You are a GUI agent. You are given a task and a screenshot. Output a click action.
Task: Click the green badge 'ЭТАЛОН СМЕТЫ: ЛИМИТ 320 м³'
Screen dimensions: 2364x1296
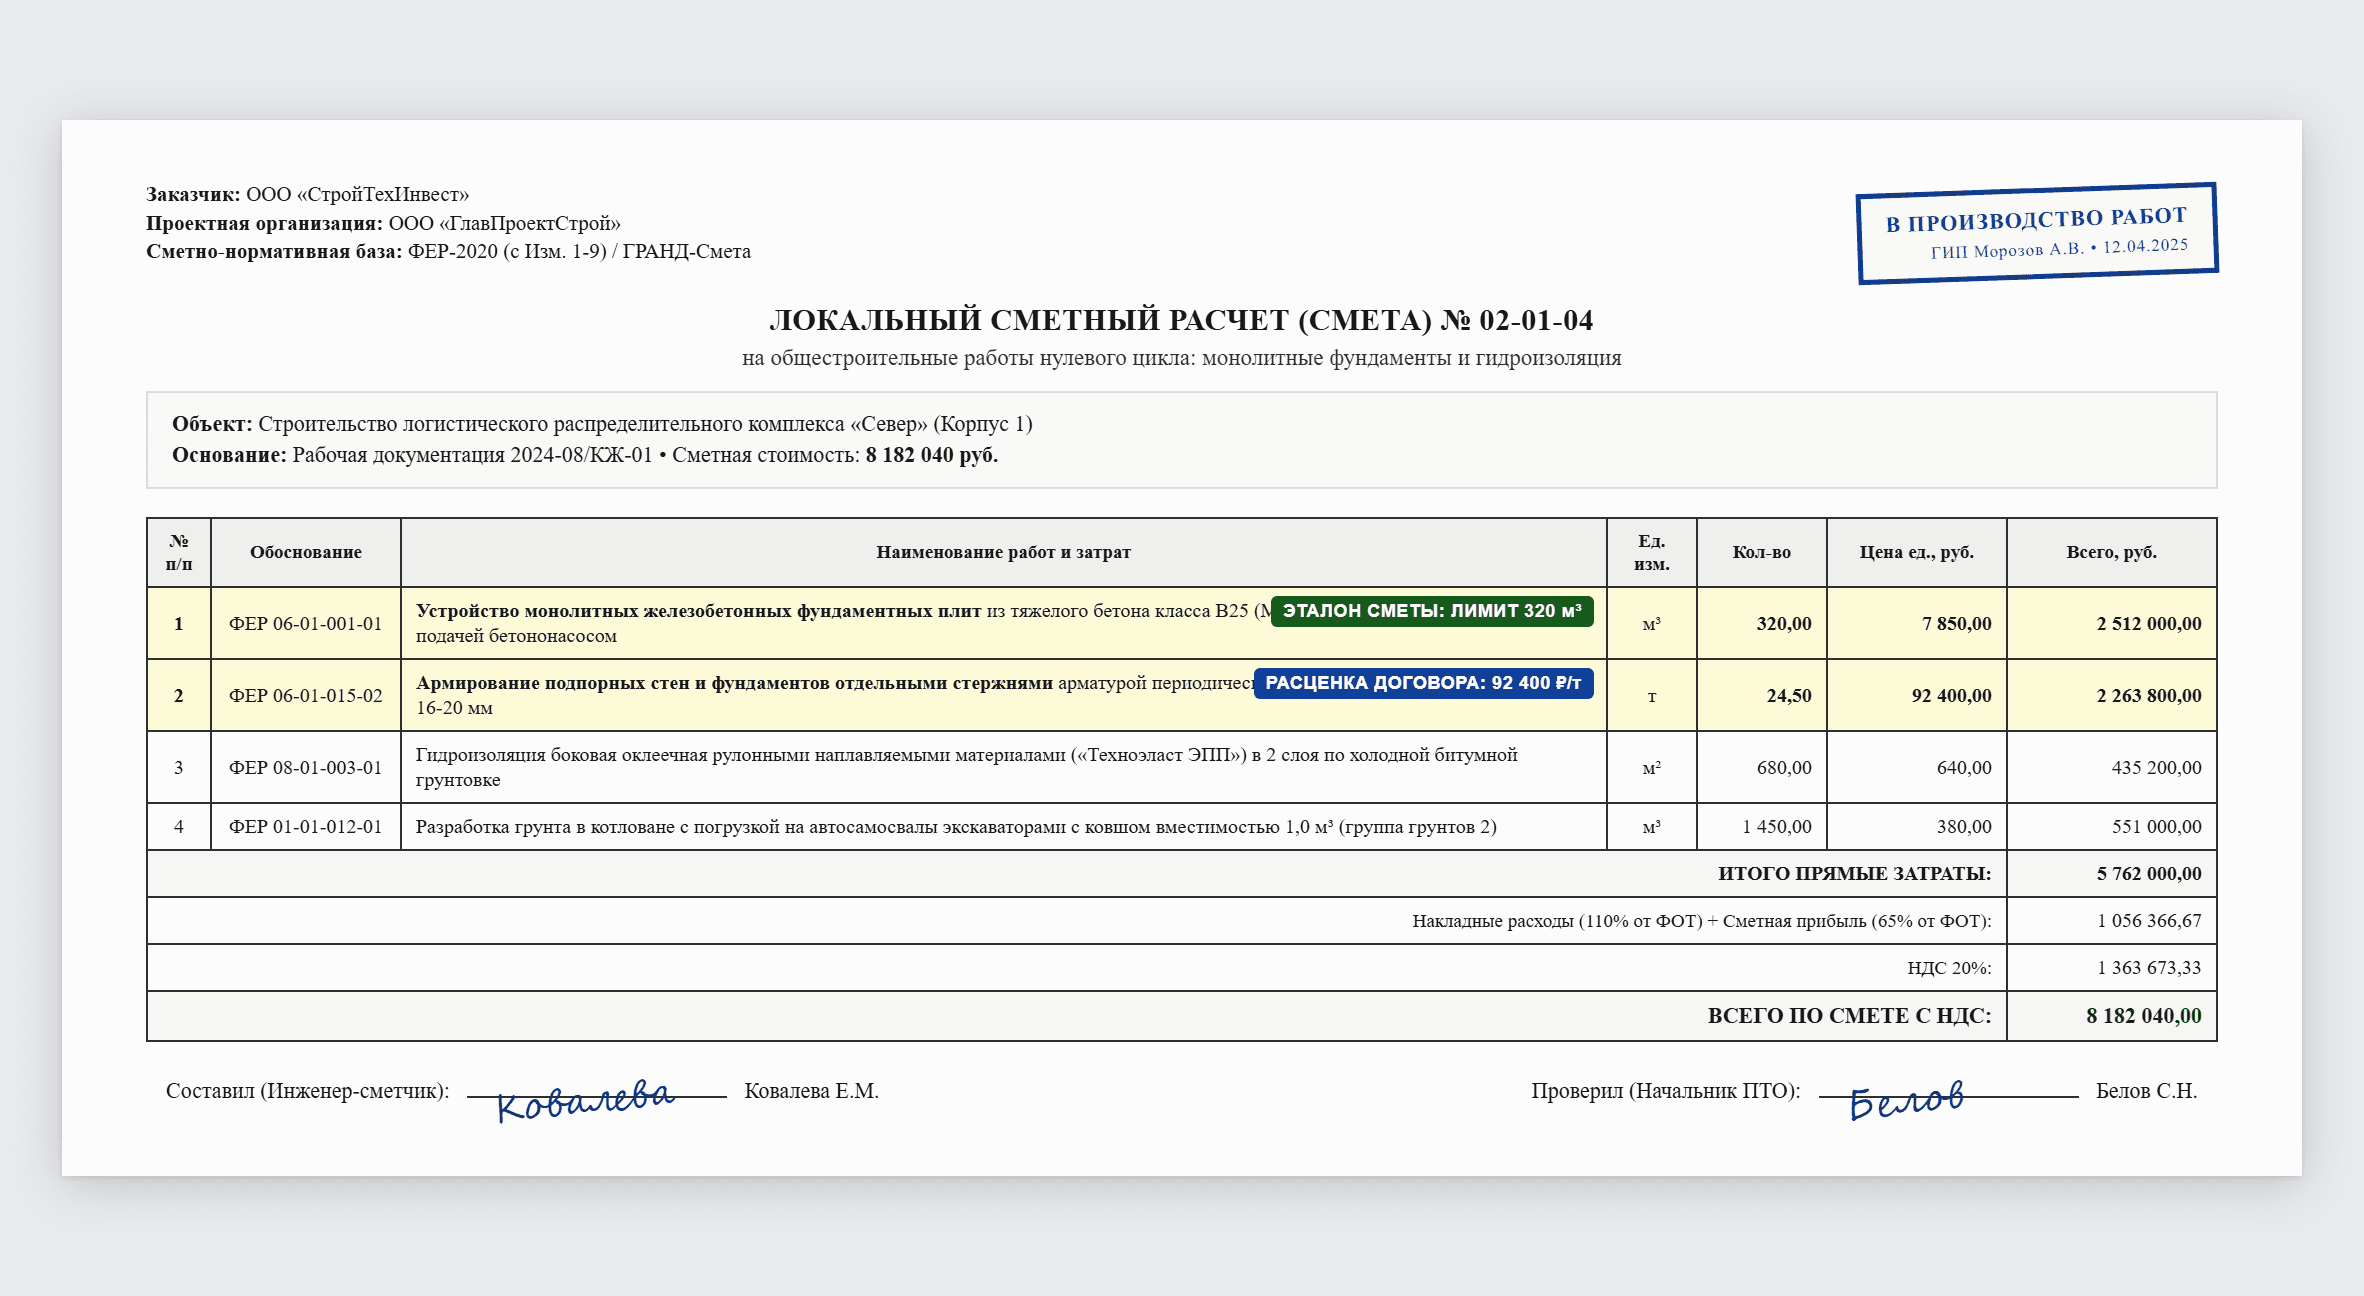click(1432, 611)
